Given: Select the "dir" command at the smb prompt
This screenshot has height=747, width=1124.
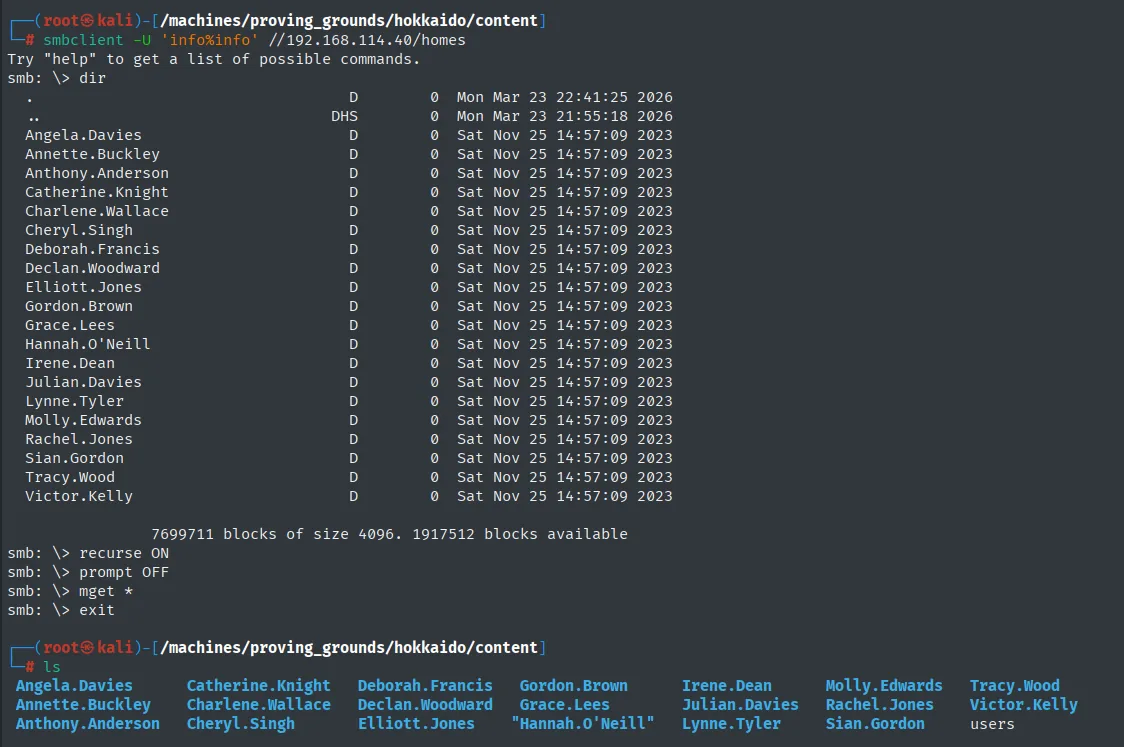Looking at the screenshot, I should (x=92, y=78).
